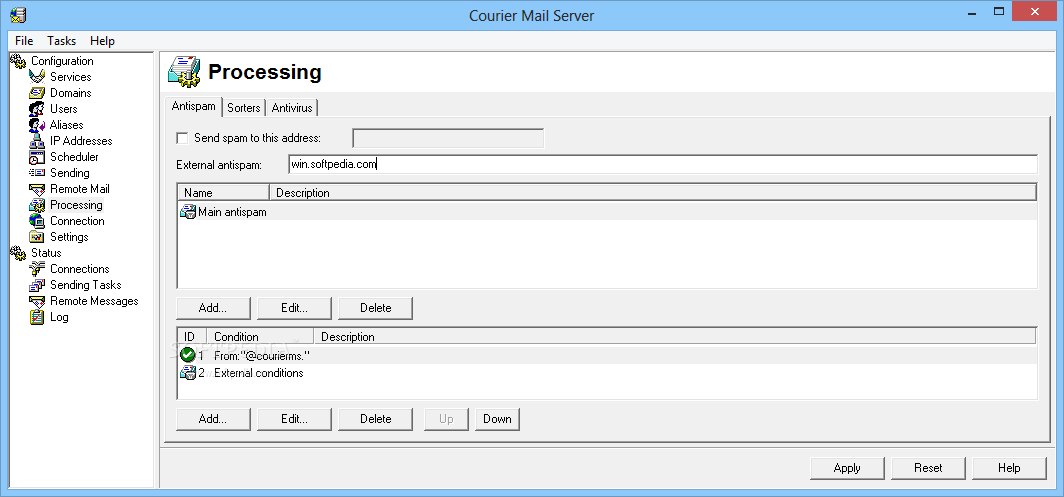This screenshot has height=497, width=1064.
Task: Click the Sending icon in the tree
Action: pyautogui.click(x=37, y=173)
